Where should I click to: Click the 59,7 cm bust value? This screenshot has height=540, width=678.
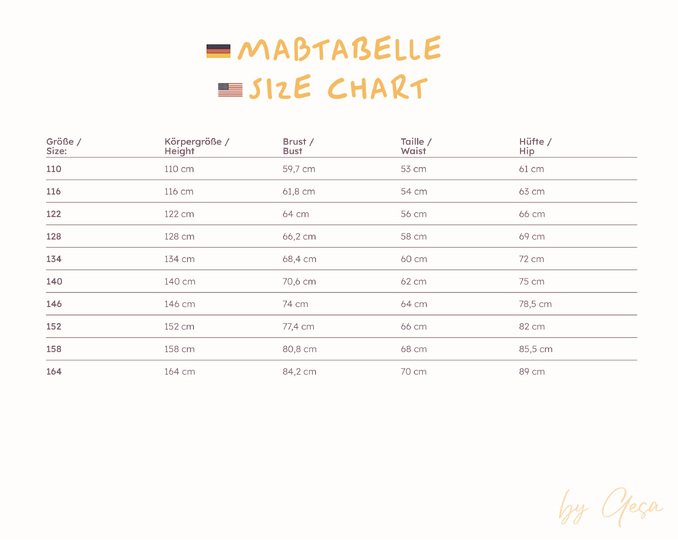(299, 169)
